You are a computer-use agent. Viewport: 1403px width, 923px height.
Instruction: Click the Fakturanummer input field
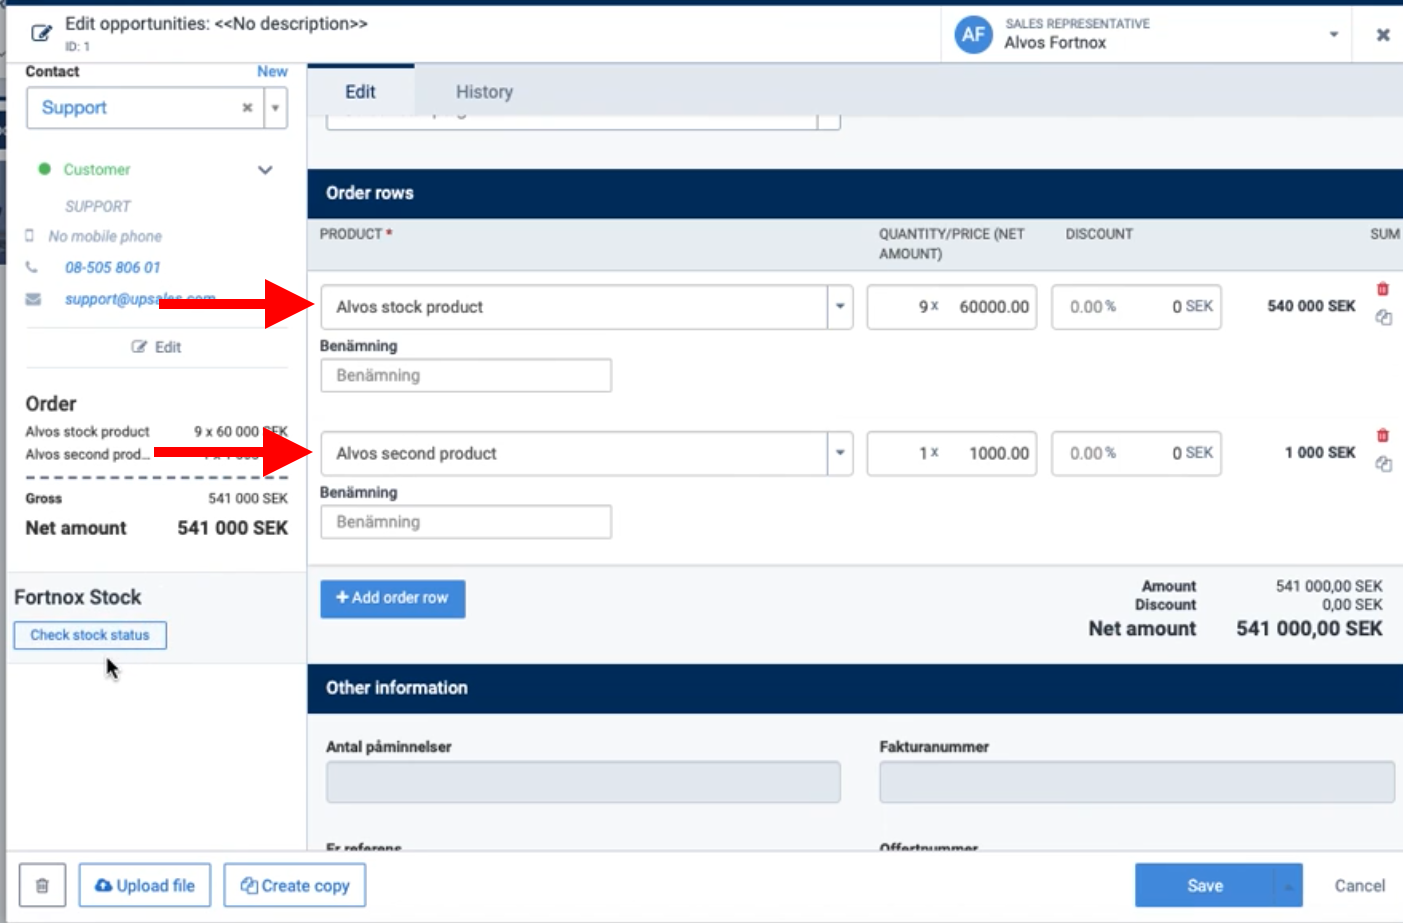(x=1137, y=782)
